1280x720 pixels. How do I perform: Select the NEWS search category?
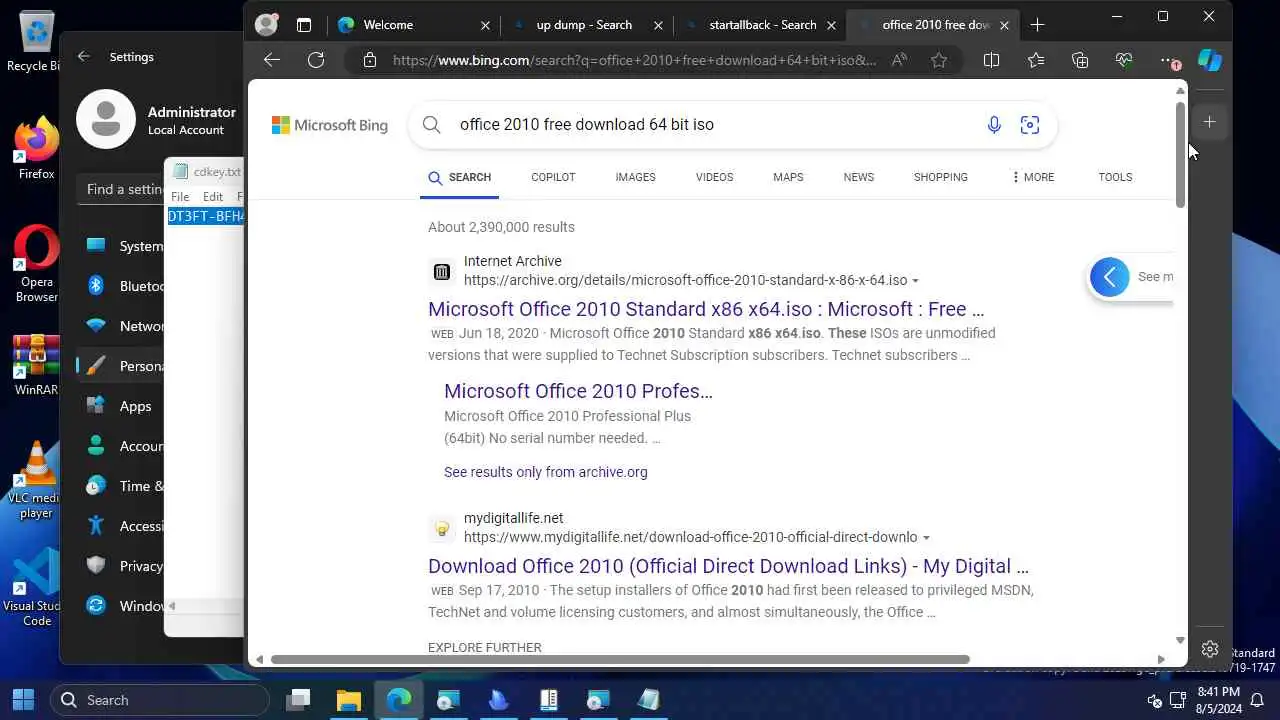point(858,177)
